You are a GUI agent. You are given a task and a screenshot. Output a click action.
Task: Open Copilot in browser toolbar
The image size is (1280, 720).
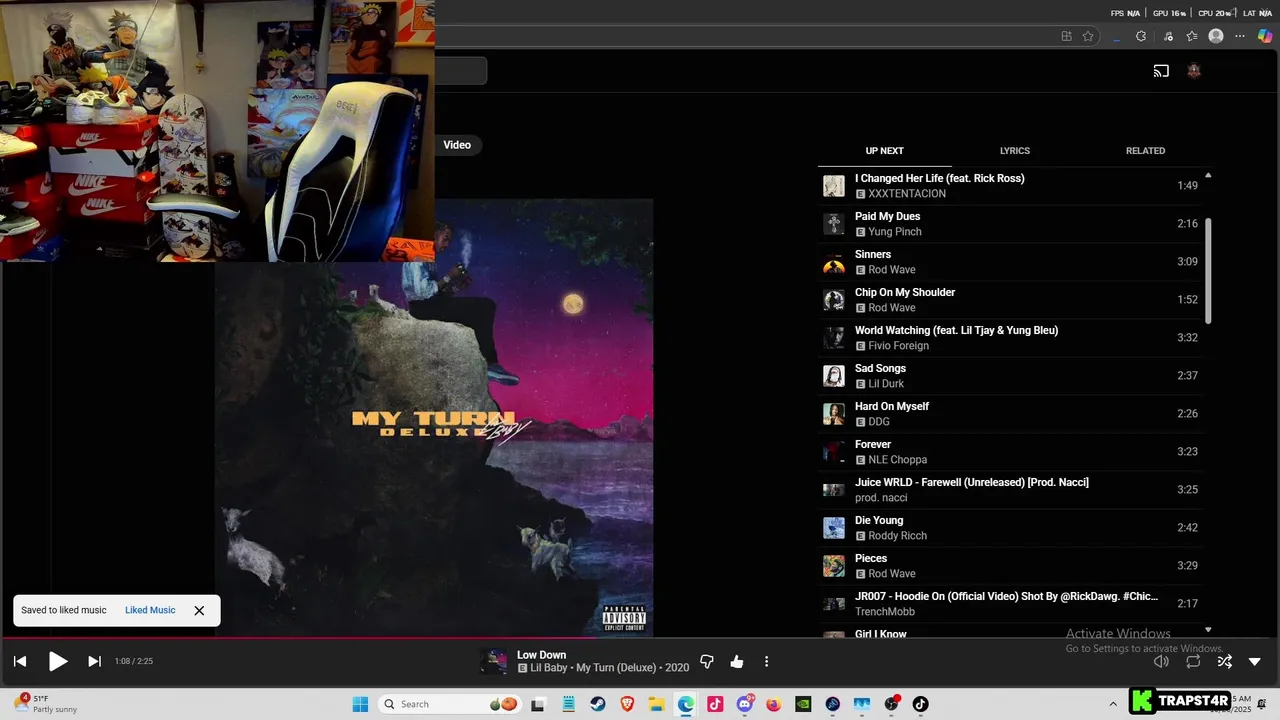(x=1265, y=36)
